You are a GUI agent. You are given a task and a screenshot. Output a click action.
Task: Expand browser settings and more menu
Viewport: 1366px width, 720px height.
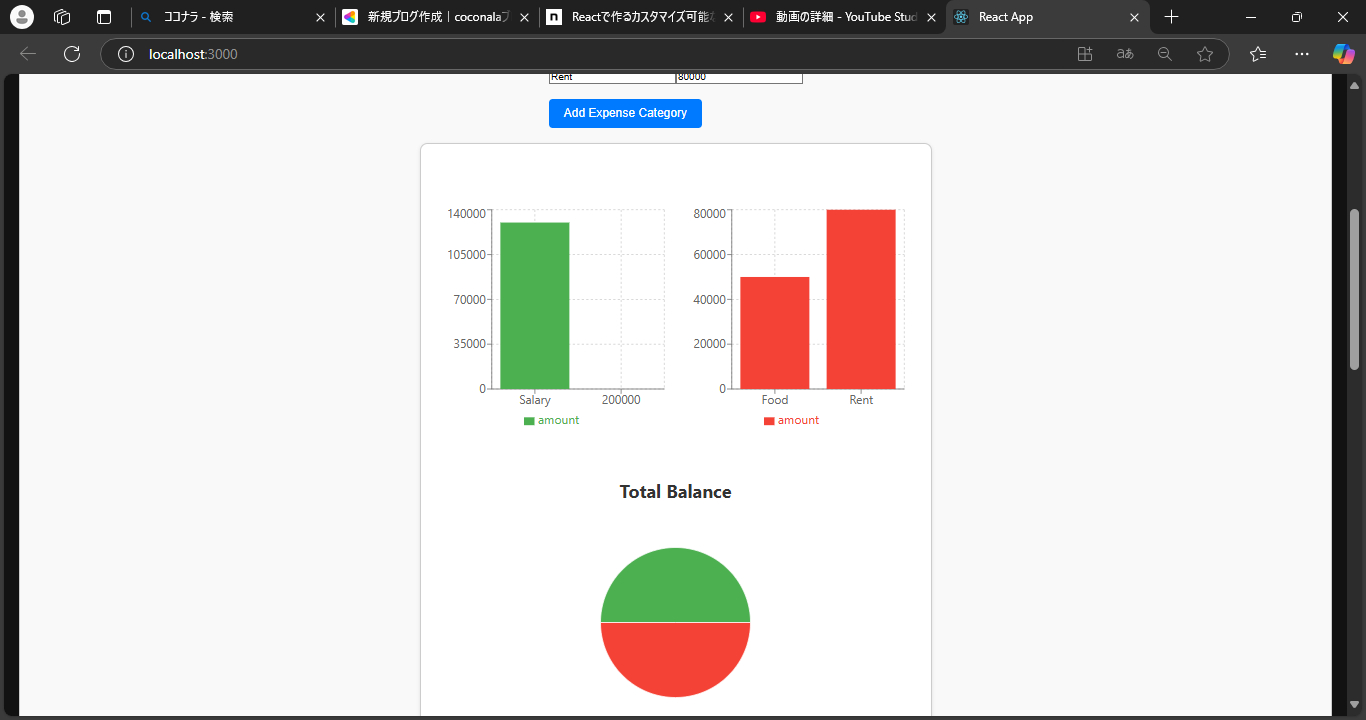(1301, 54)
